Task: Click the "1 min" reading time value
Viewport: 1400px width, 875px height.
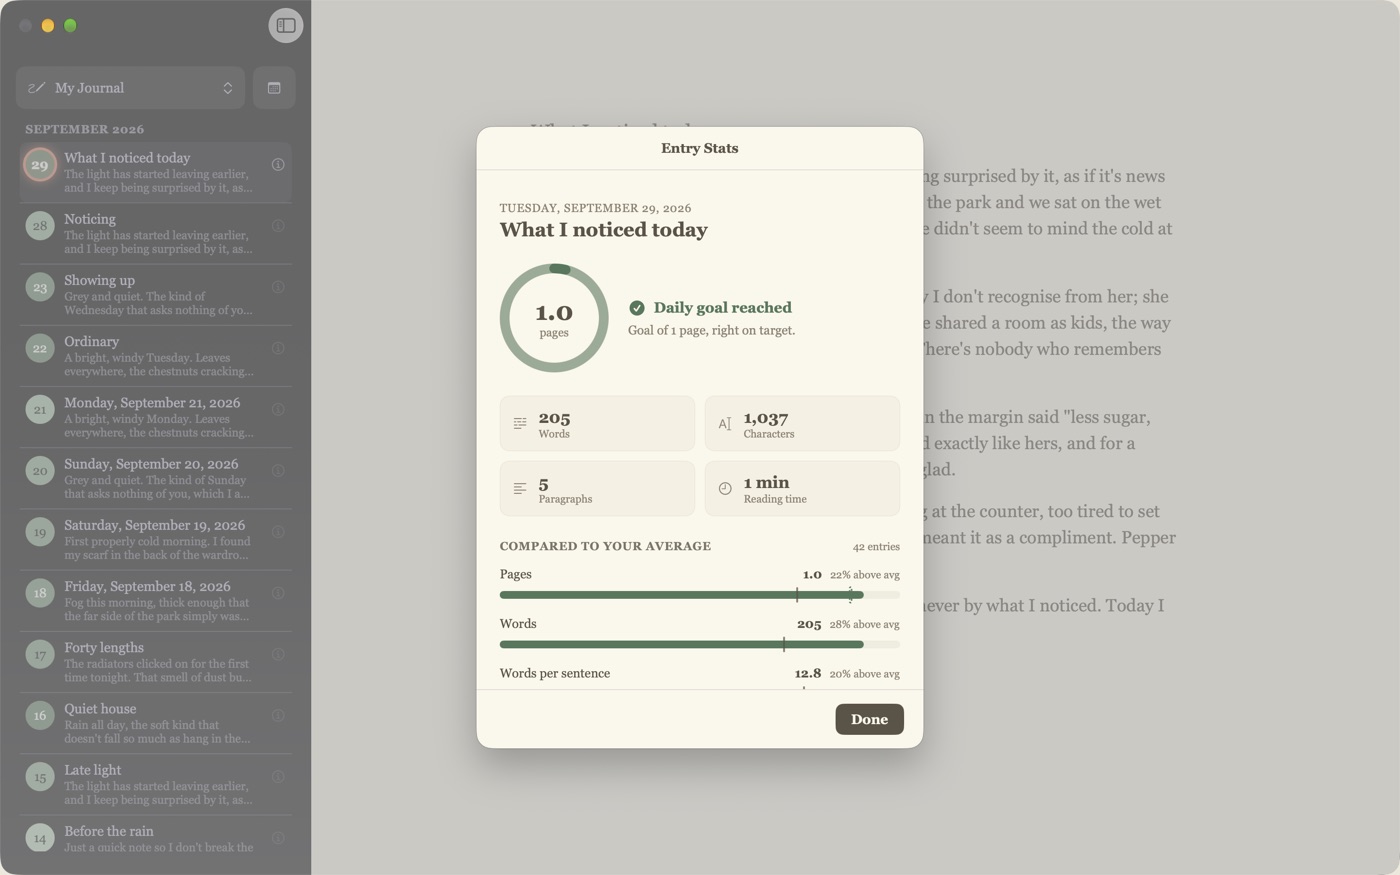Action: [x=766, y=483]
